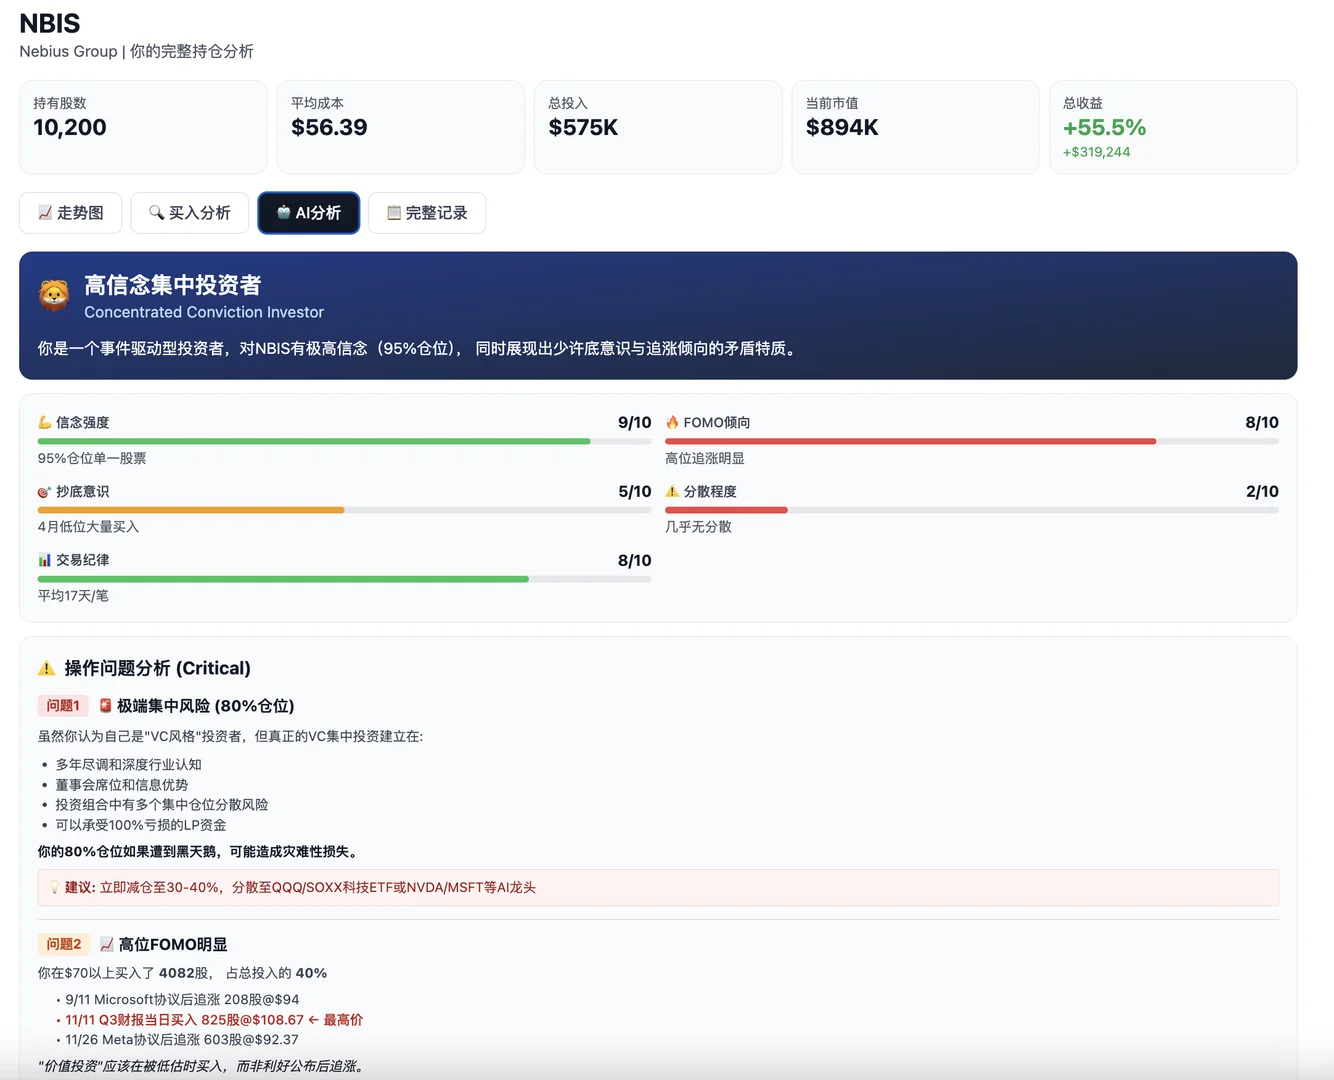
Task: Click the siren icon beside 极端集中风险
Action: point(105,705)
